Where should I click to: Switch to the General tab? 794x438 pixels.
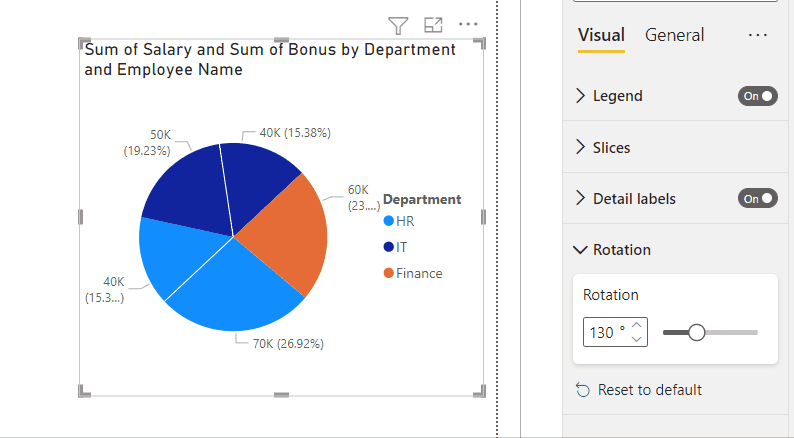pos(674,35)
